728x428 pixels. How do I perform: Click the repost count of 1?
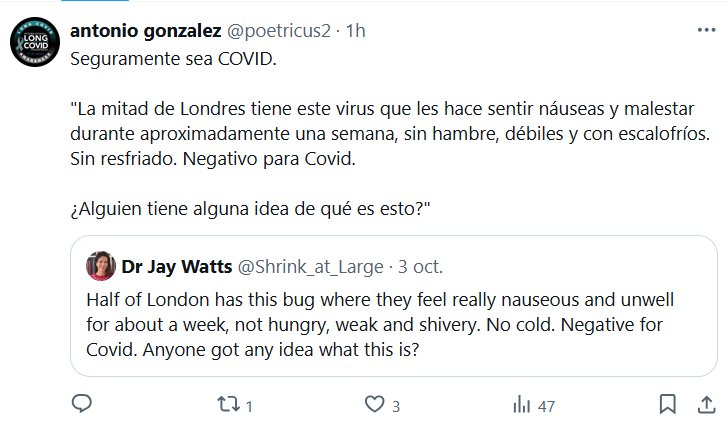pos(248,406)
